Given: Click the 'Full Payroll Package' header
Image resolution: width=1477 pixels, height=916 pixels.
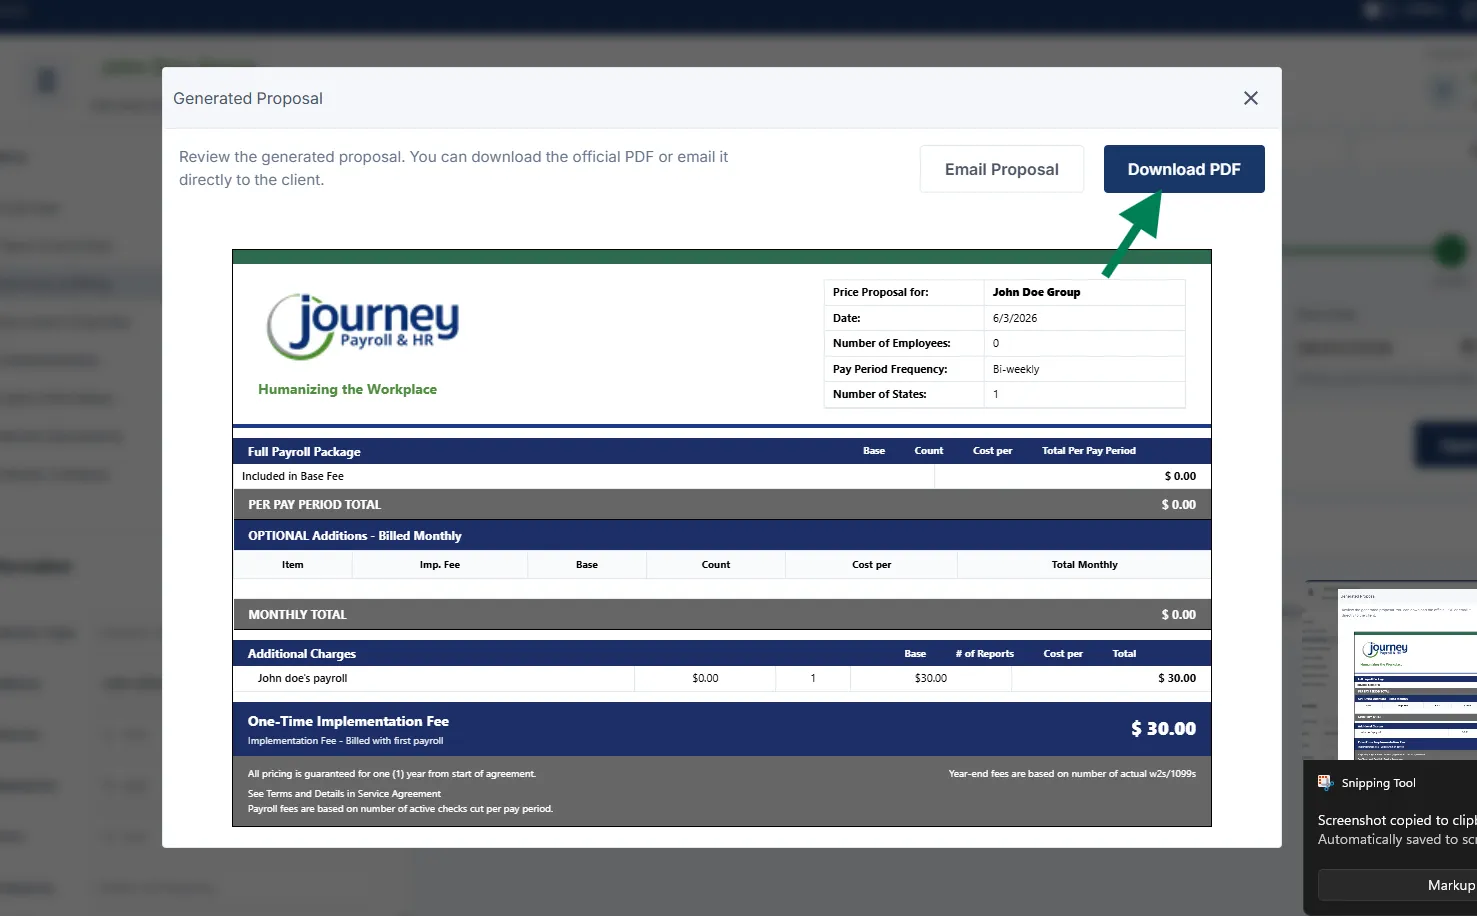Looking at the screenshot, I should coord(304,451).
